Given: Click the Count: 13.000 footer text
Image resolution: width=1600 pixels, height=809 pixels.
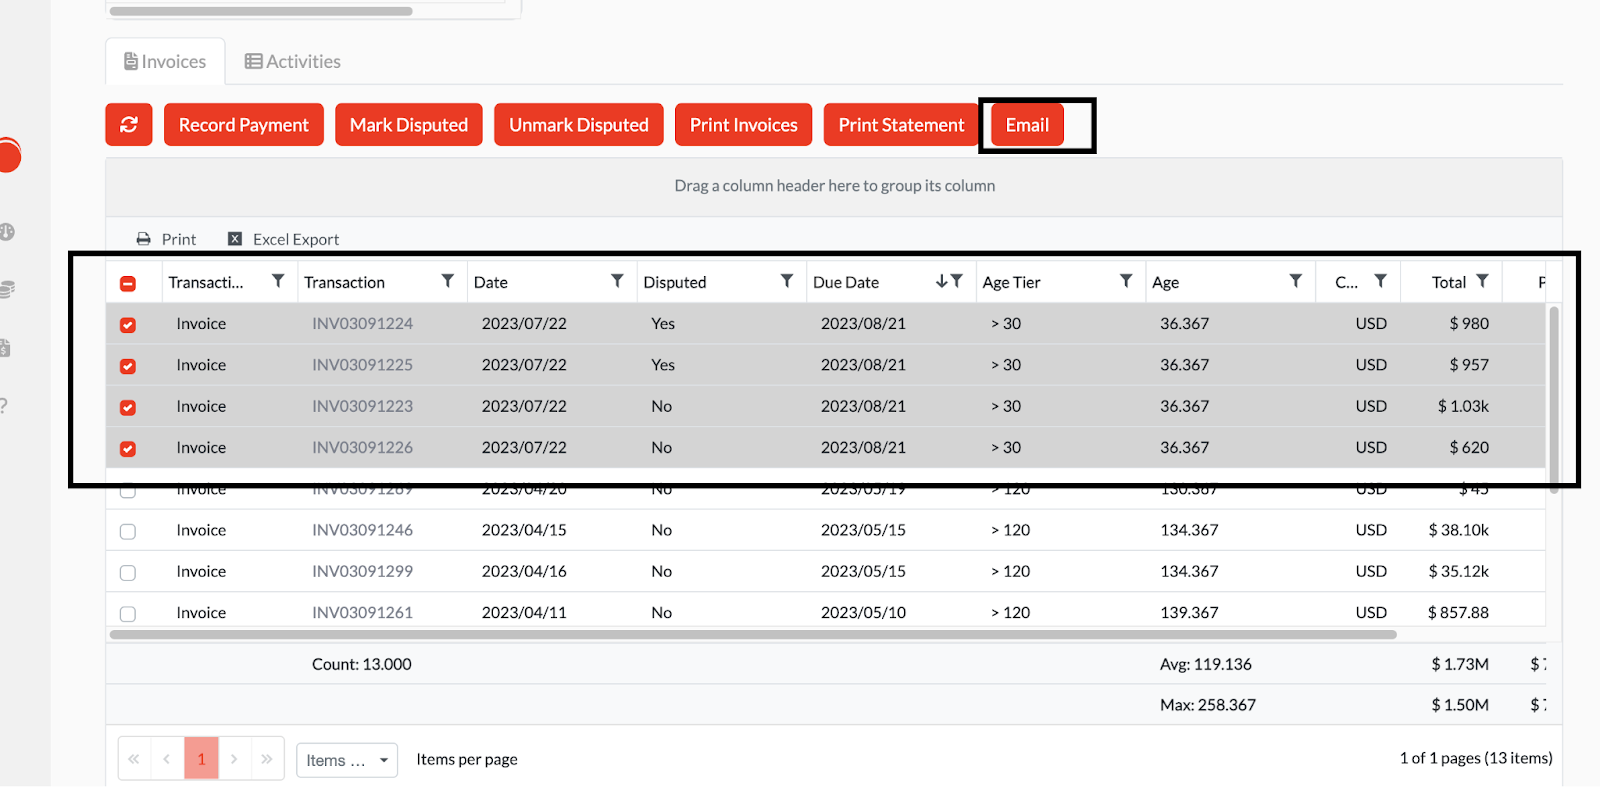Looking at the screenshot, I should pyautogui.click(x=362, y=664).
